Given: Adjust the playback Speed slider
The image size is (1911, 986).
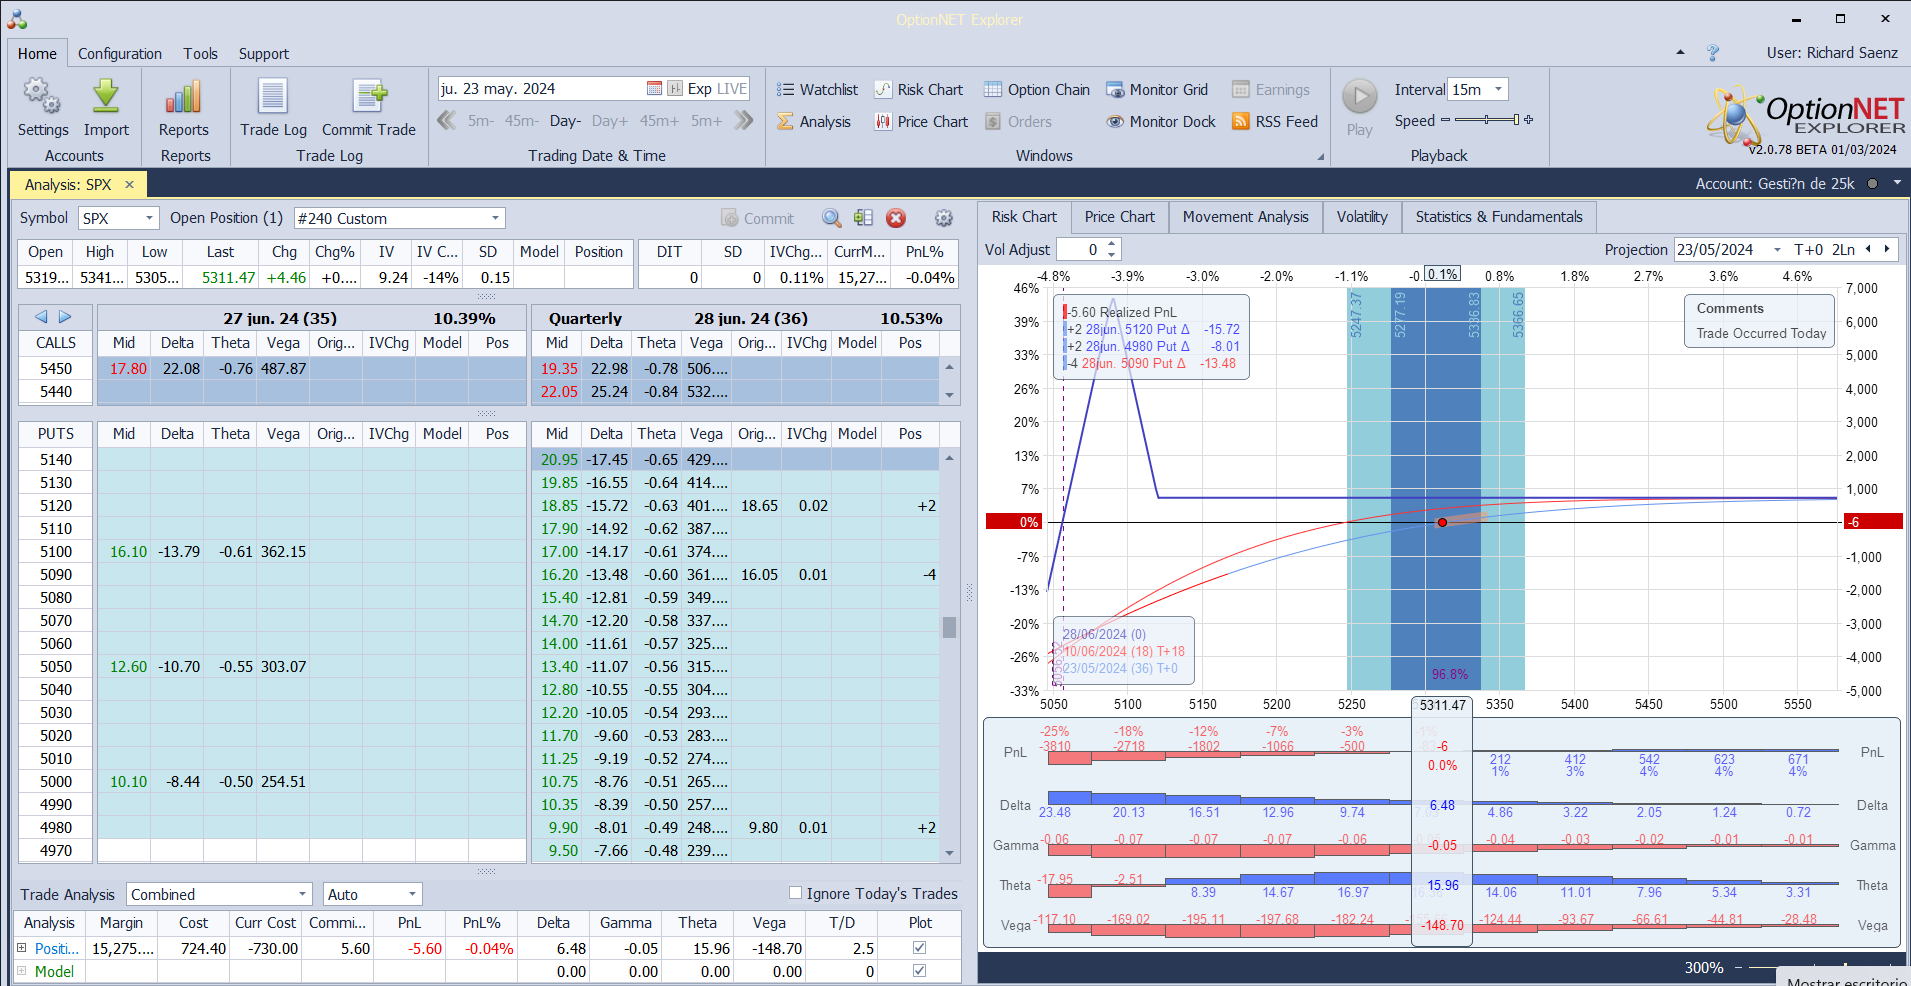Looking at the screenshot, I should click(1487, 120).
